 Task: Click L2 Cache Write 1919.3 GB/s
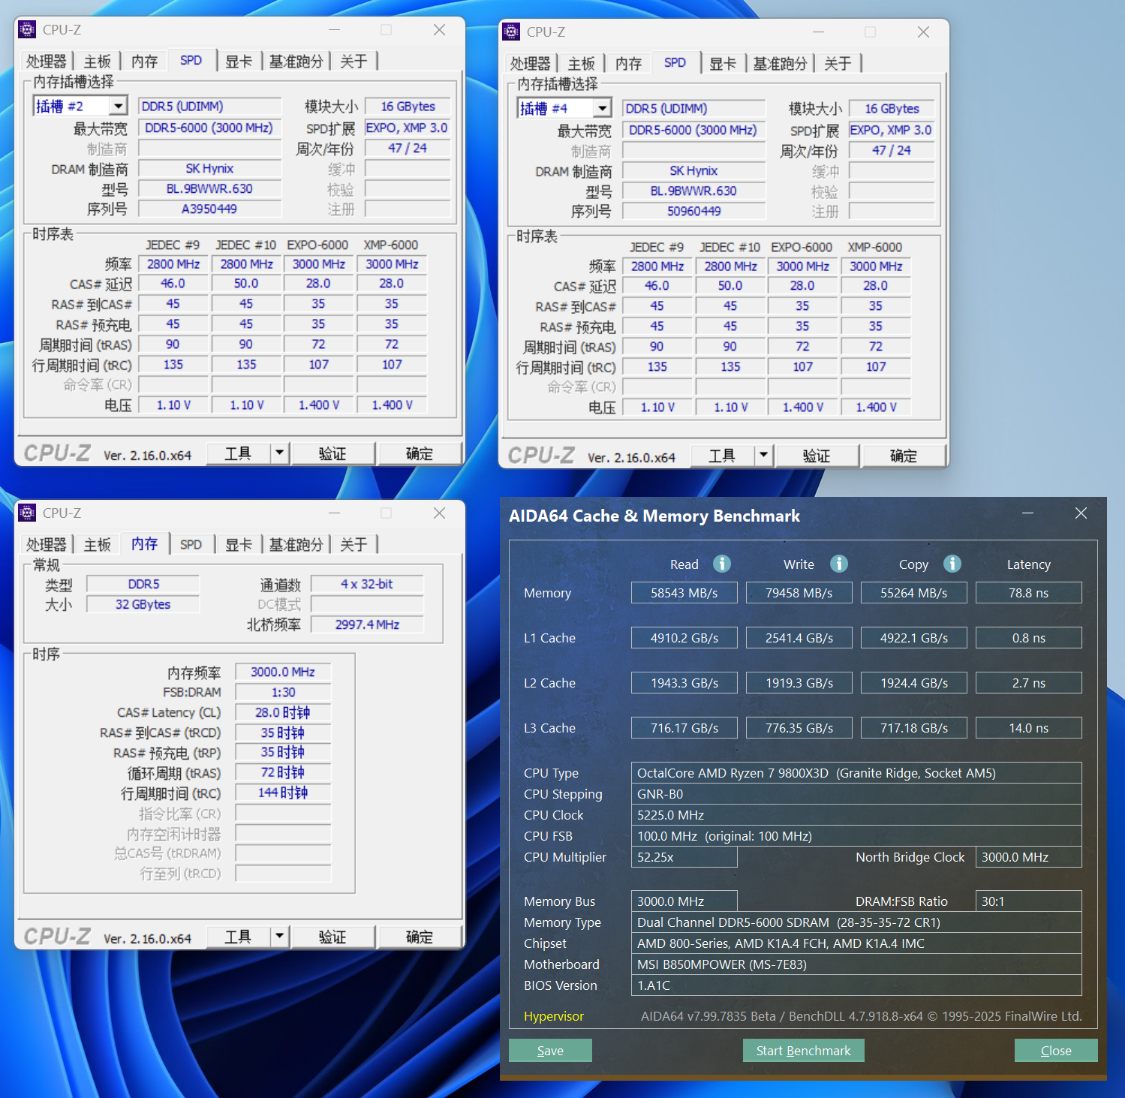click(x=799, y=682)
